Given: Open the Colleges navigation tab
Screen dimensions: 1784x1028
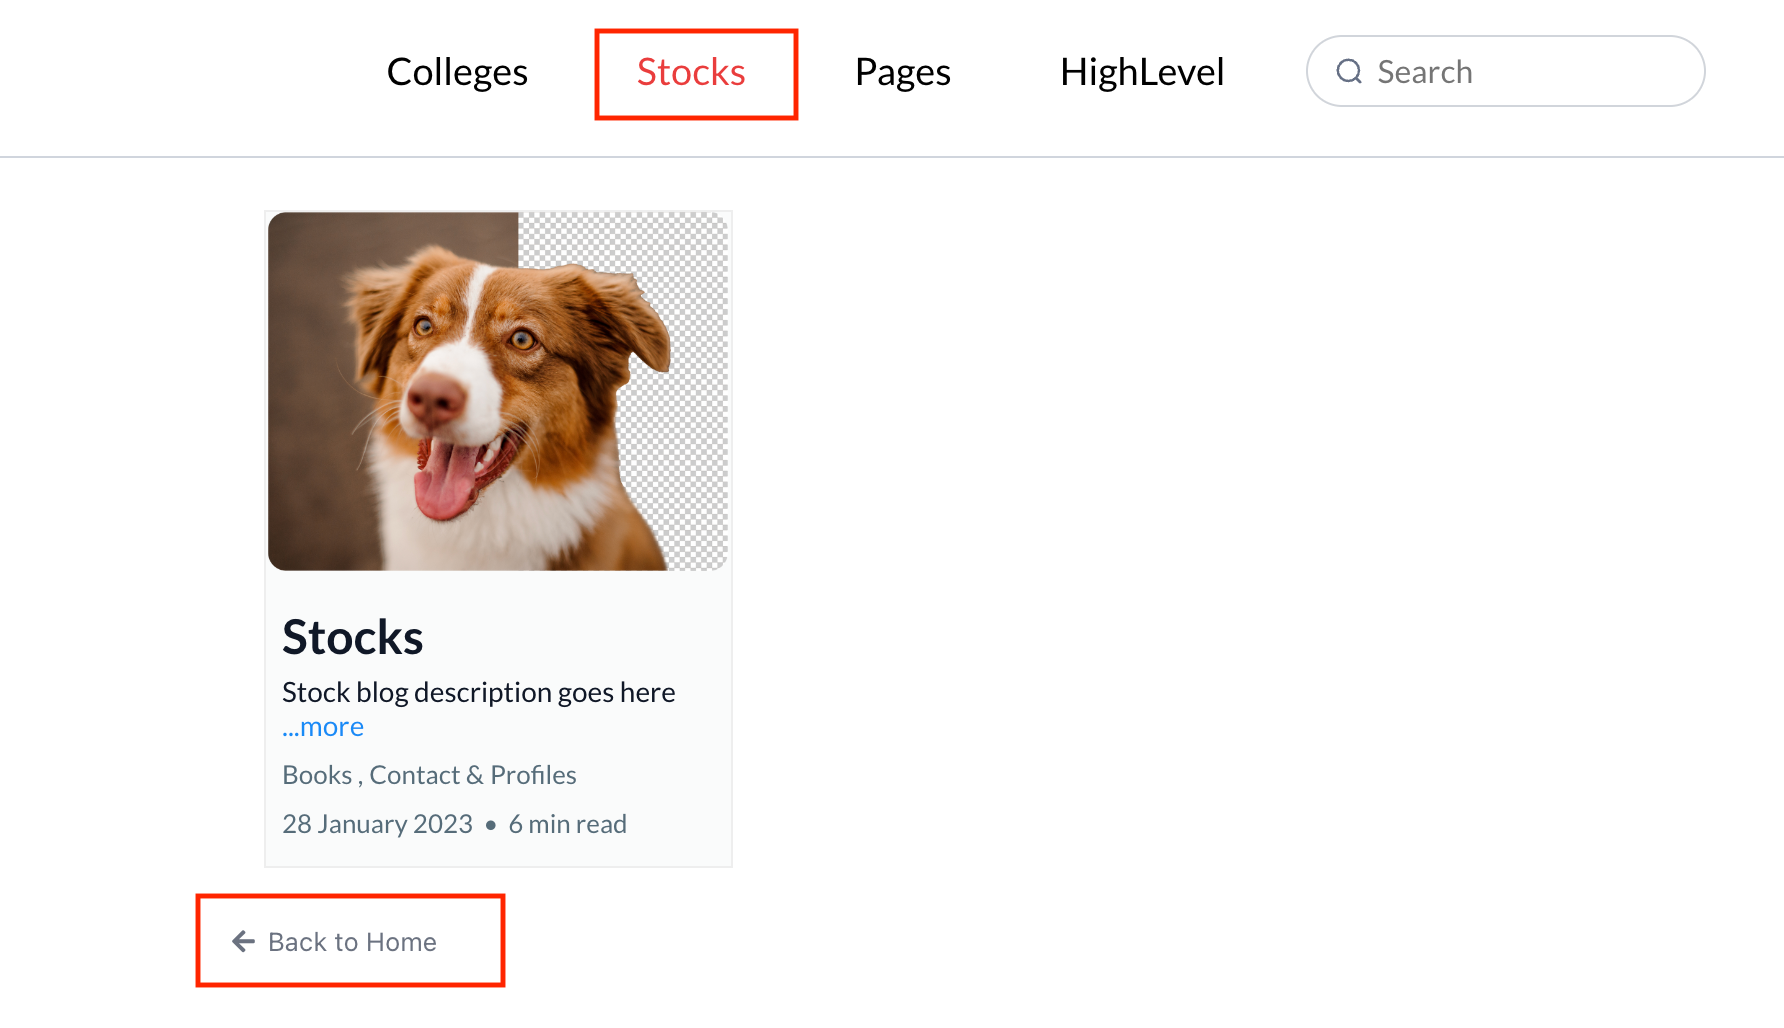Looking at the screenshot, I should pyautogui.click(x=457, y=72).
